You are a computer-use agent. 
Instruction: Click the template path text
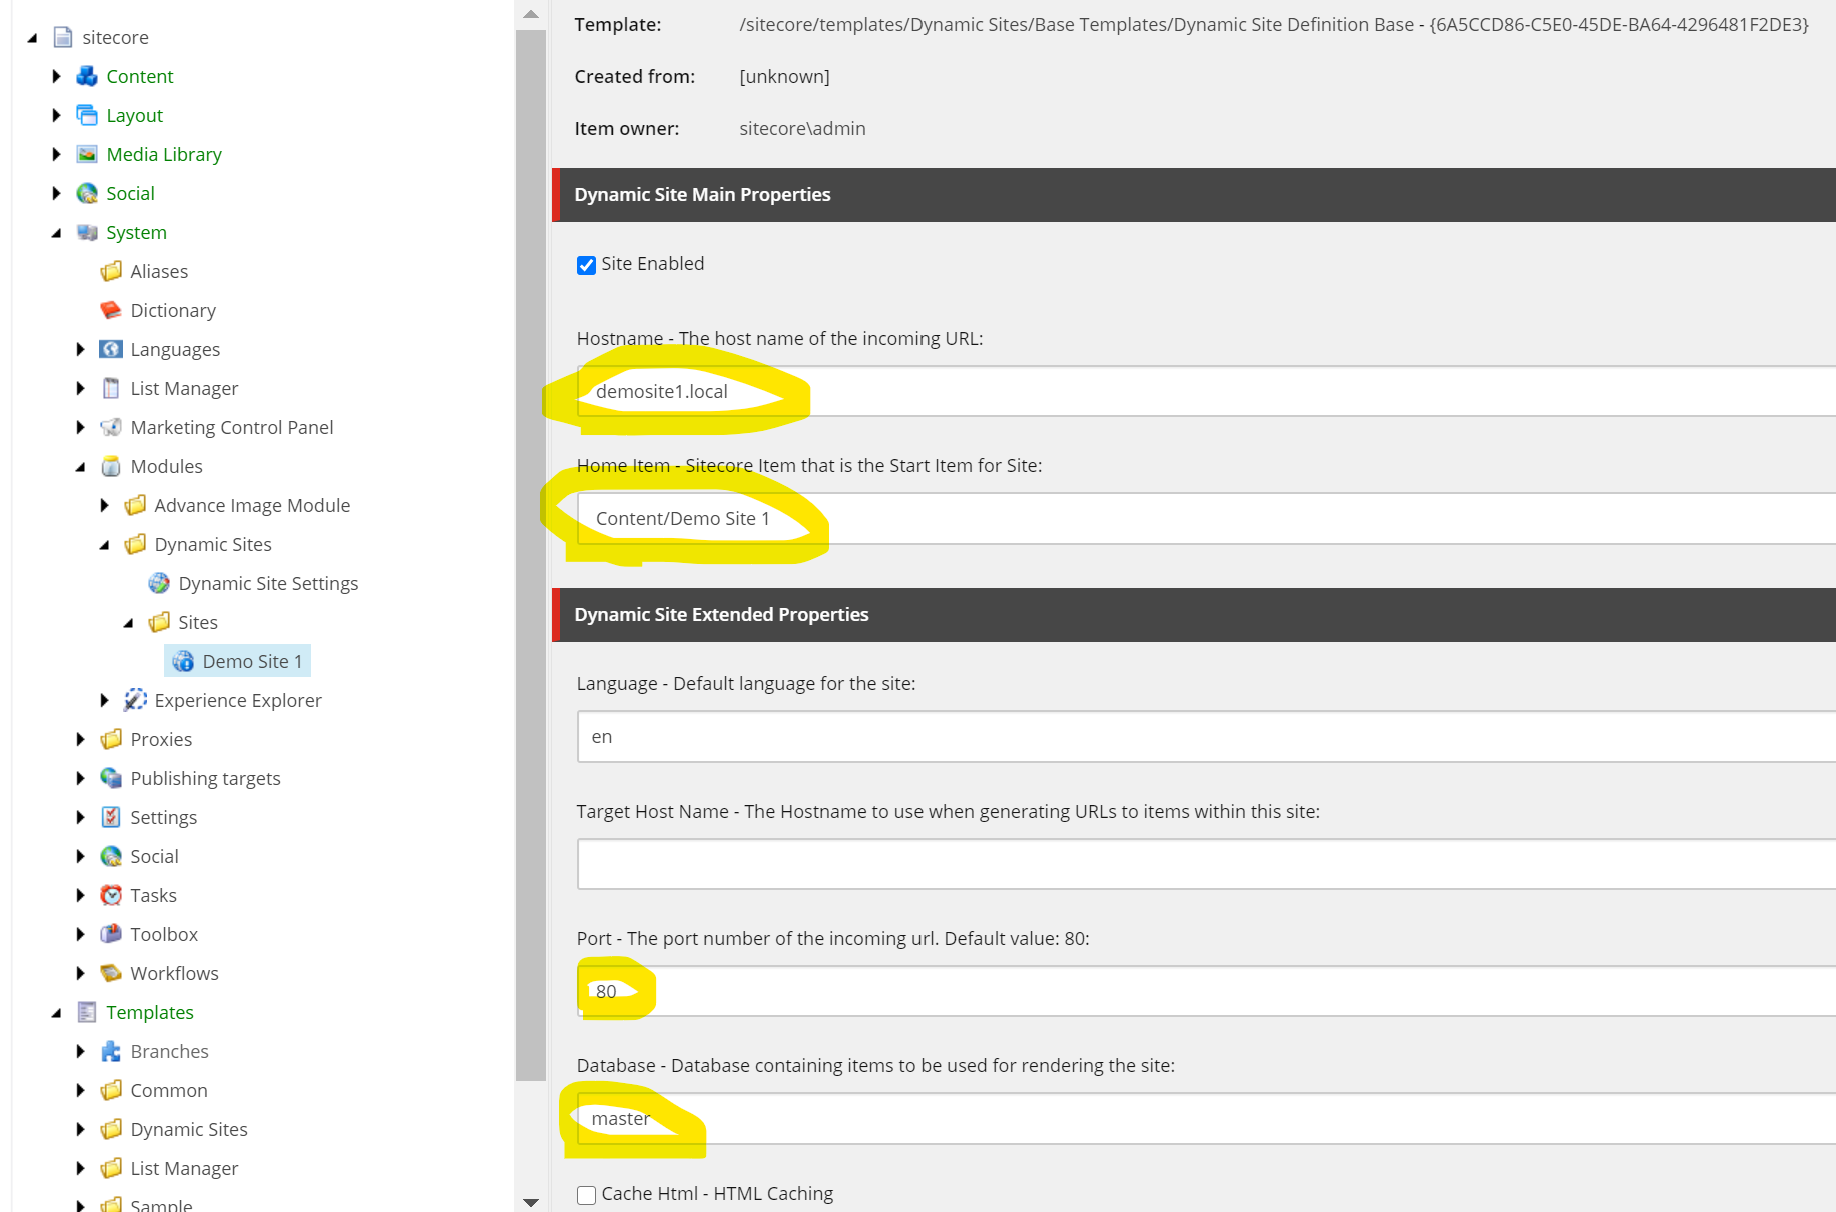1274,24
